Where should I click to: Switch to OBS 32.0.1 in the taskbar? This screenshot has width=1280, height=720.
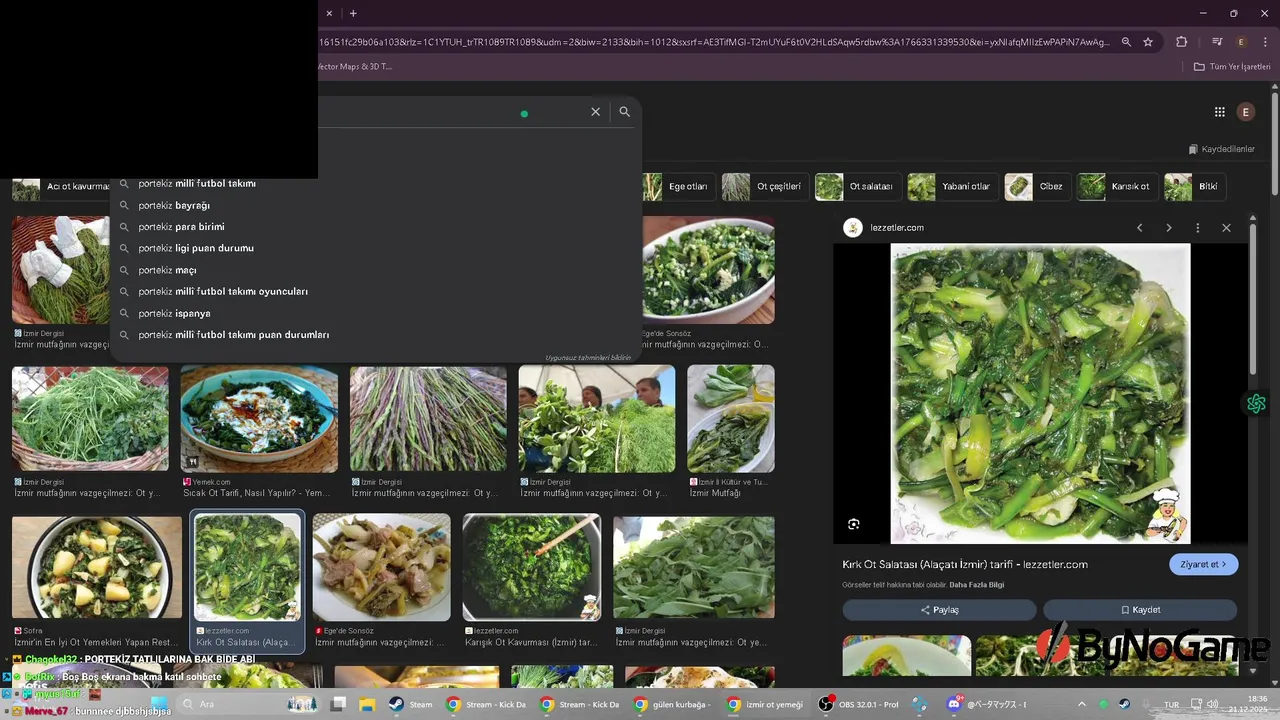(x=859, y=704)
